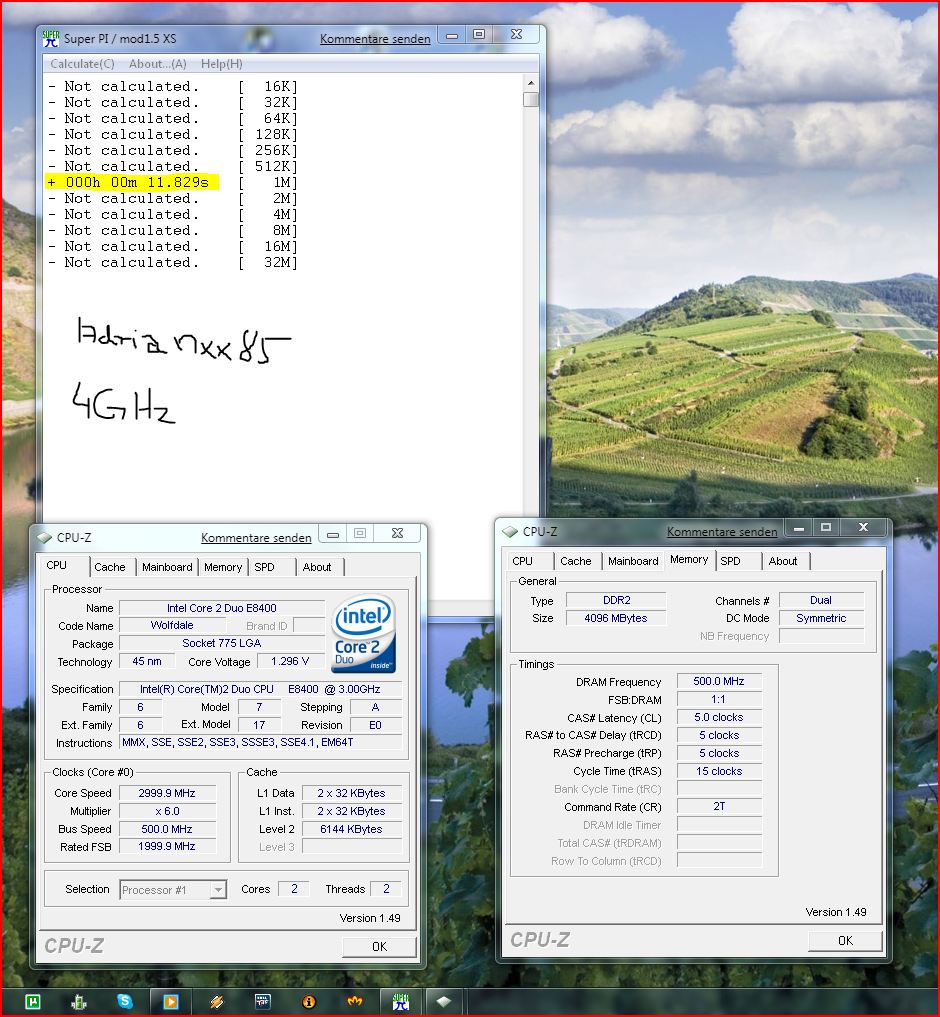Viewport: 940px width, 1017px height.
Task: Click the Core Speed 2999.9 MHz field
Action: point(167,793)
